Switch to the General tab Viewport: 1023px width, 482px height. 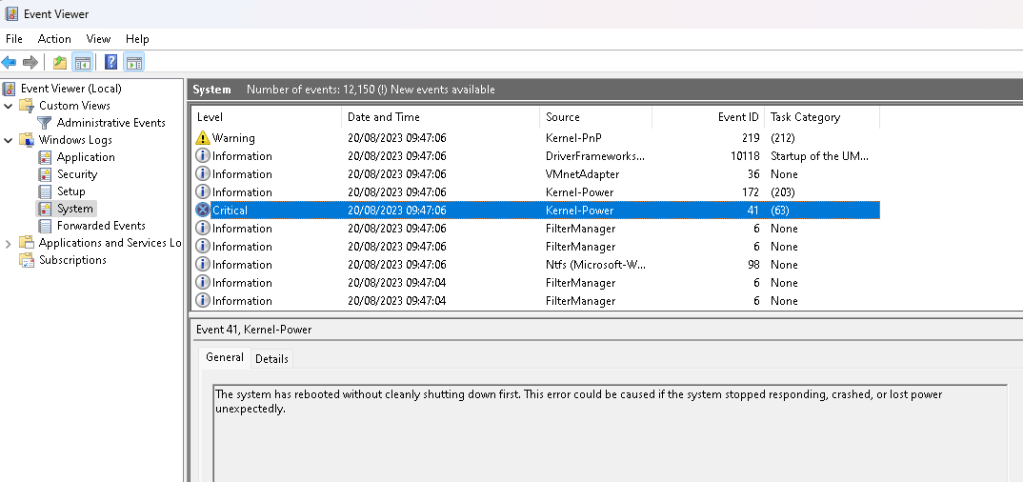click(224, 357)
